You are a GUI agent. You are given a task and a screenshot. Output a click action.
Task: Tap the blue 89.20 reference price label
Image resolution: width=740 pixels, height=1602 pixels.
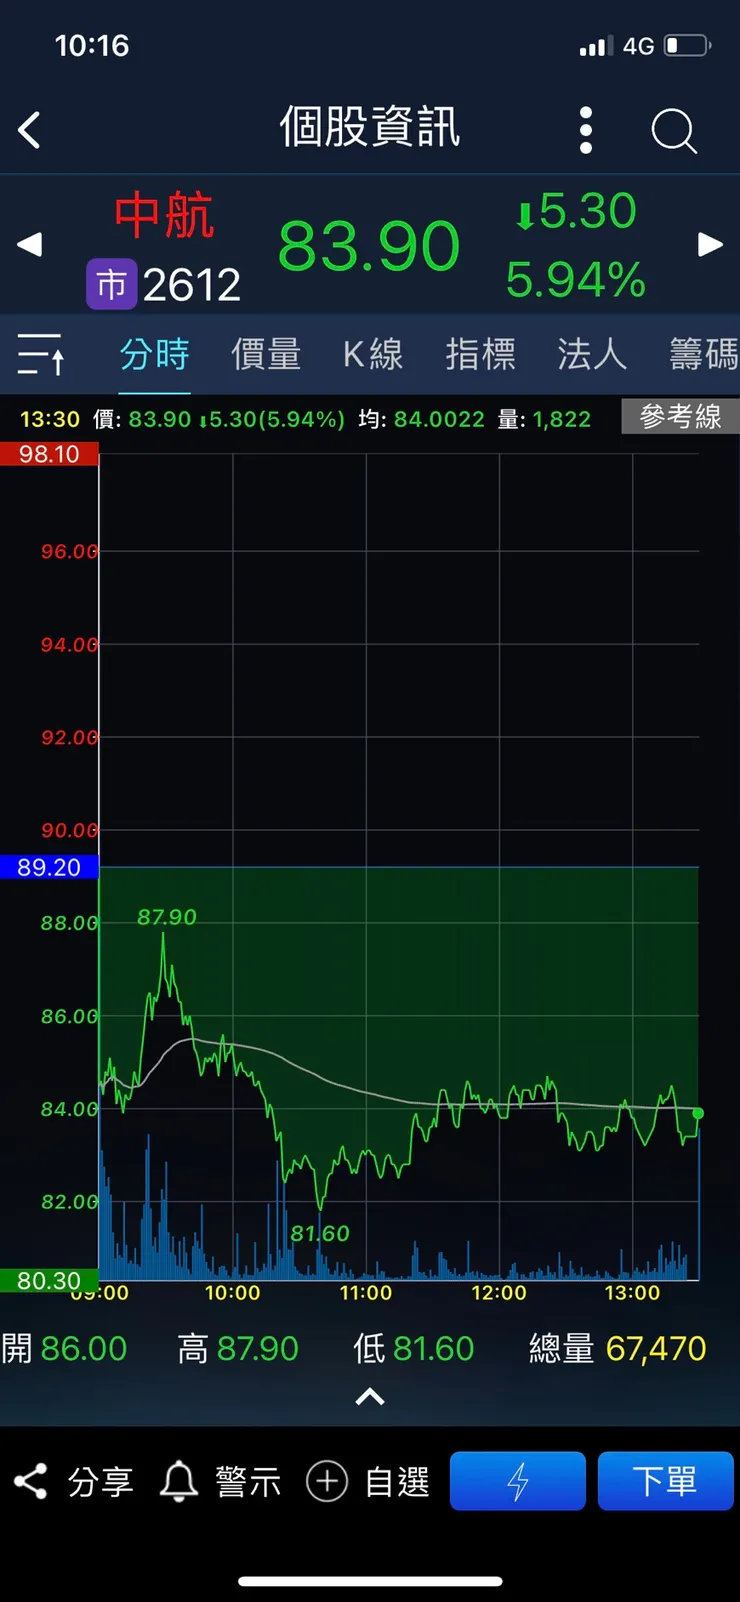pyautogui.click(x=49, y=867)
